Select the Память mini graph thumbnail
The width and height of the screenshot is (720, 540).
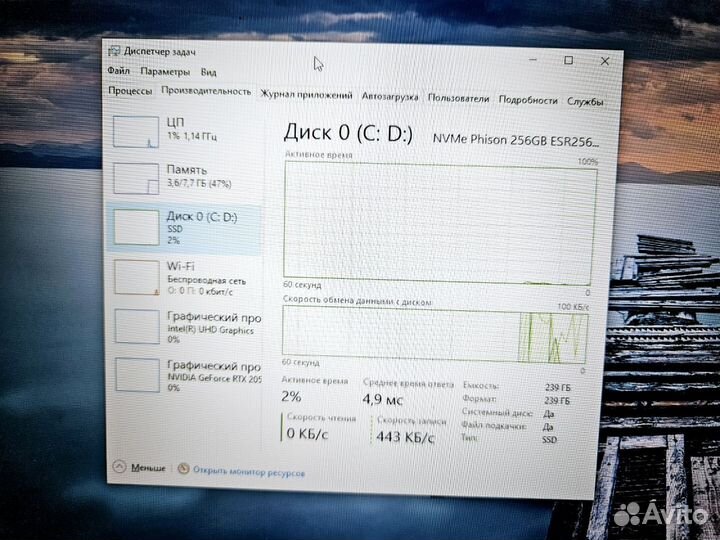135,178
